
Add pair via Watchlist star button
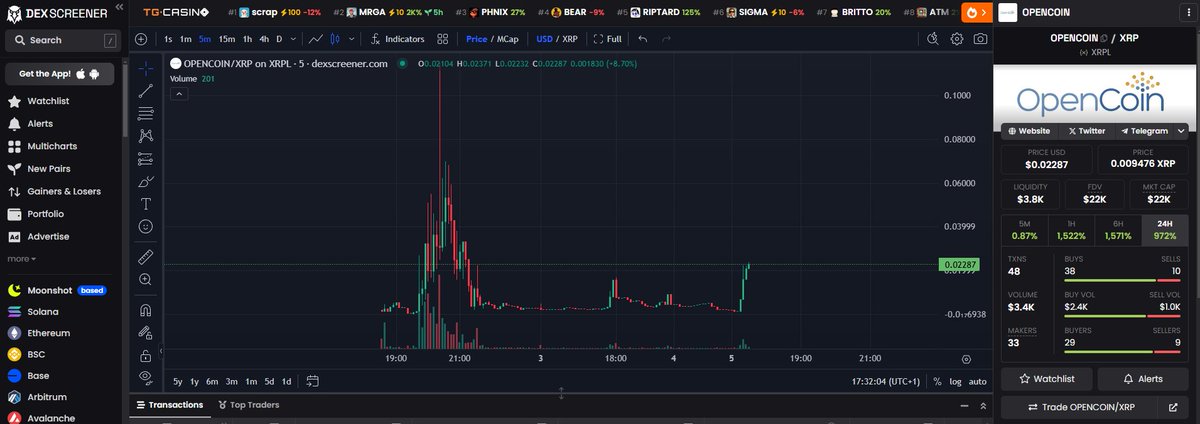coord(1046,379)
